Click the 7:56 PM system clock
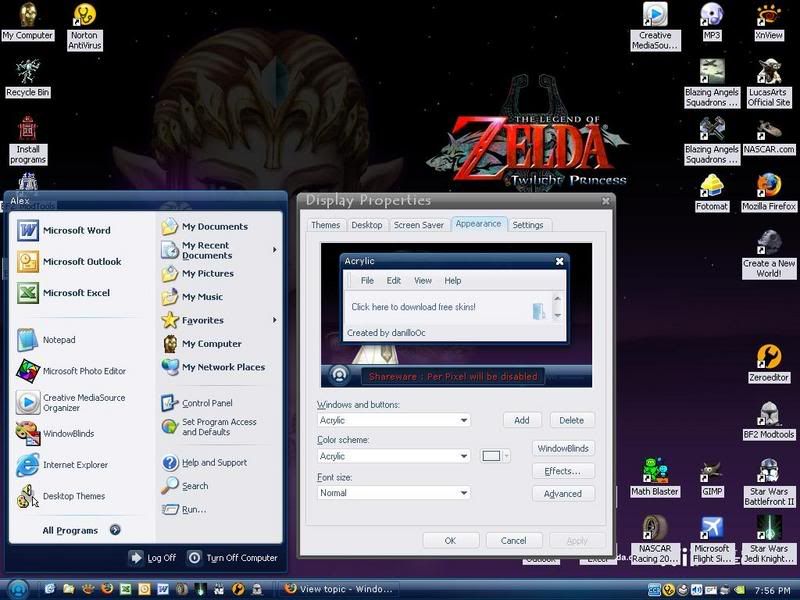This screenshot has height=600, width=800. click(x=772, y=590)
